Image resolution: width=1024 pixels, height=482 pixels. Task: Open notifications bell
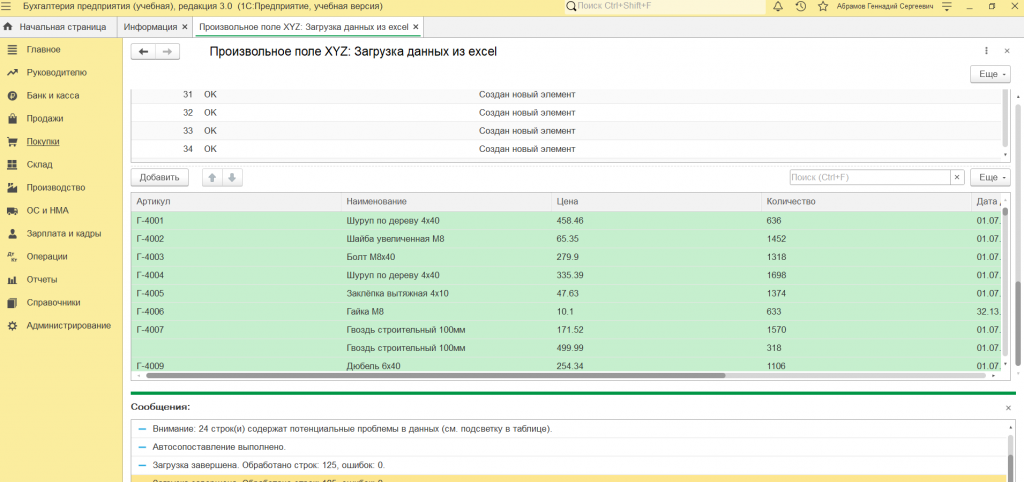pos(778,6)
